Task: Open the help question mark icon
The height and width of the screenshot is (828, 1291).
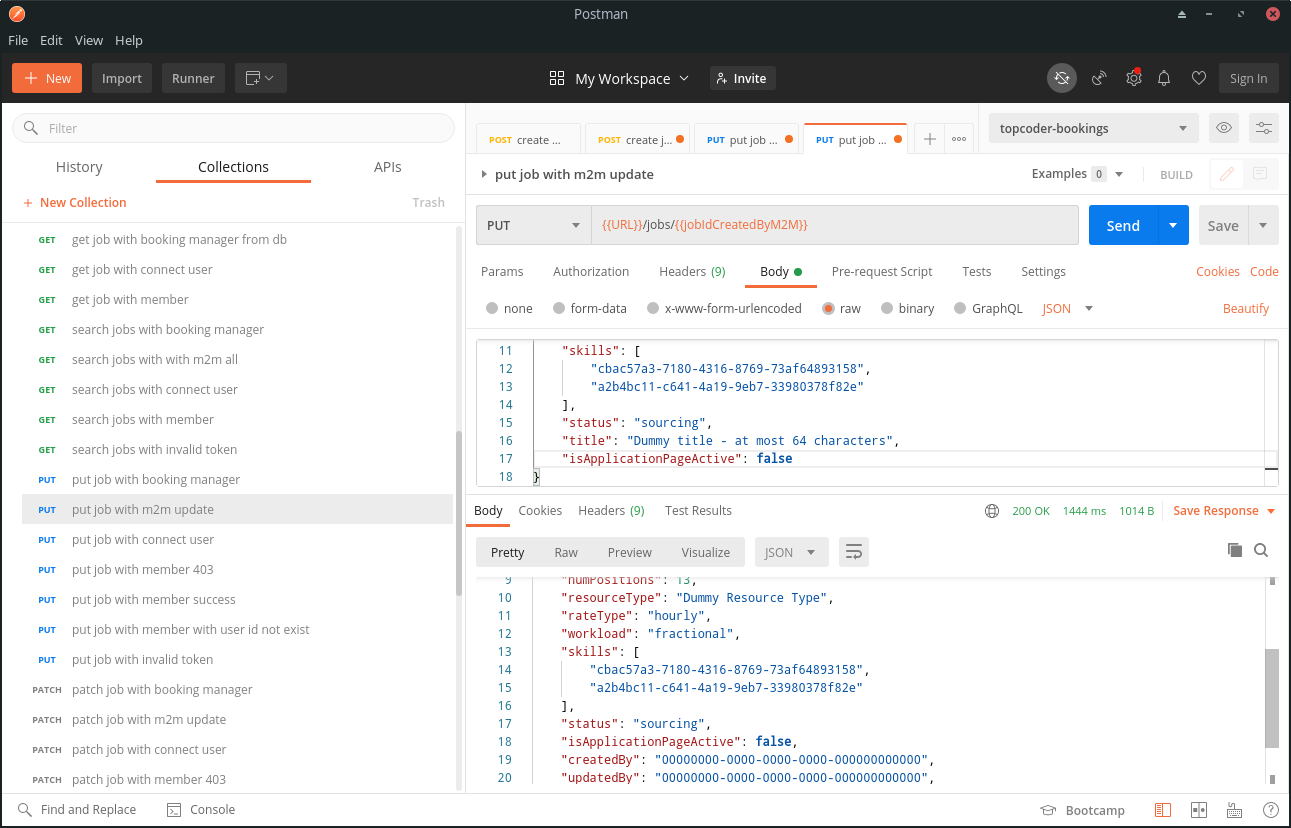Action: coord(1270,810)
